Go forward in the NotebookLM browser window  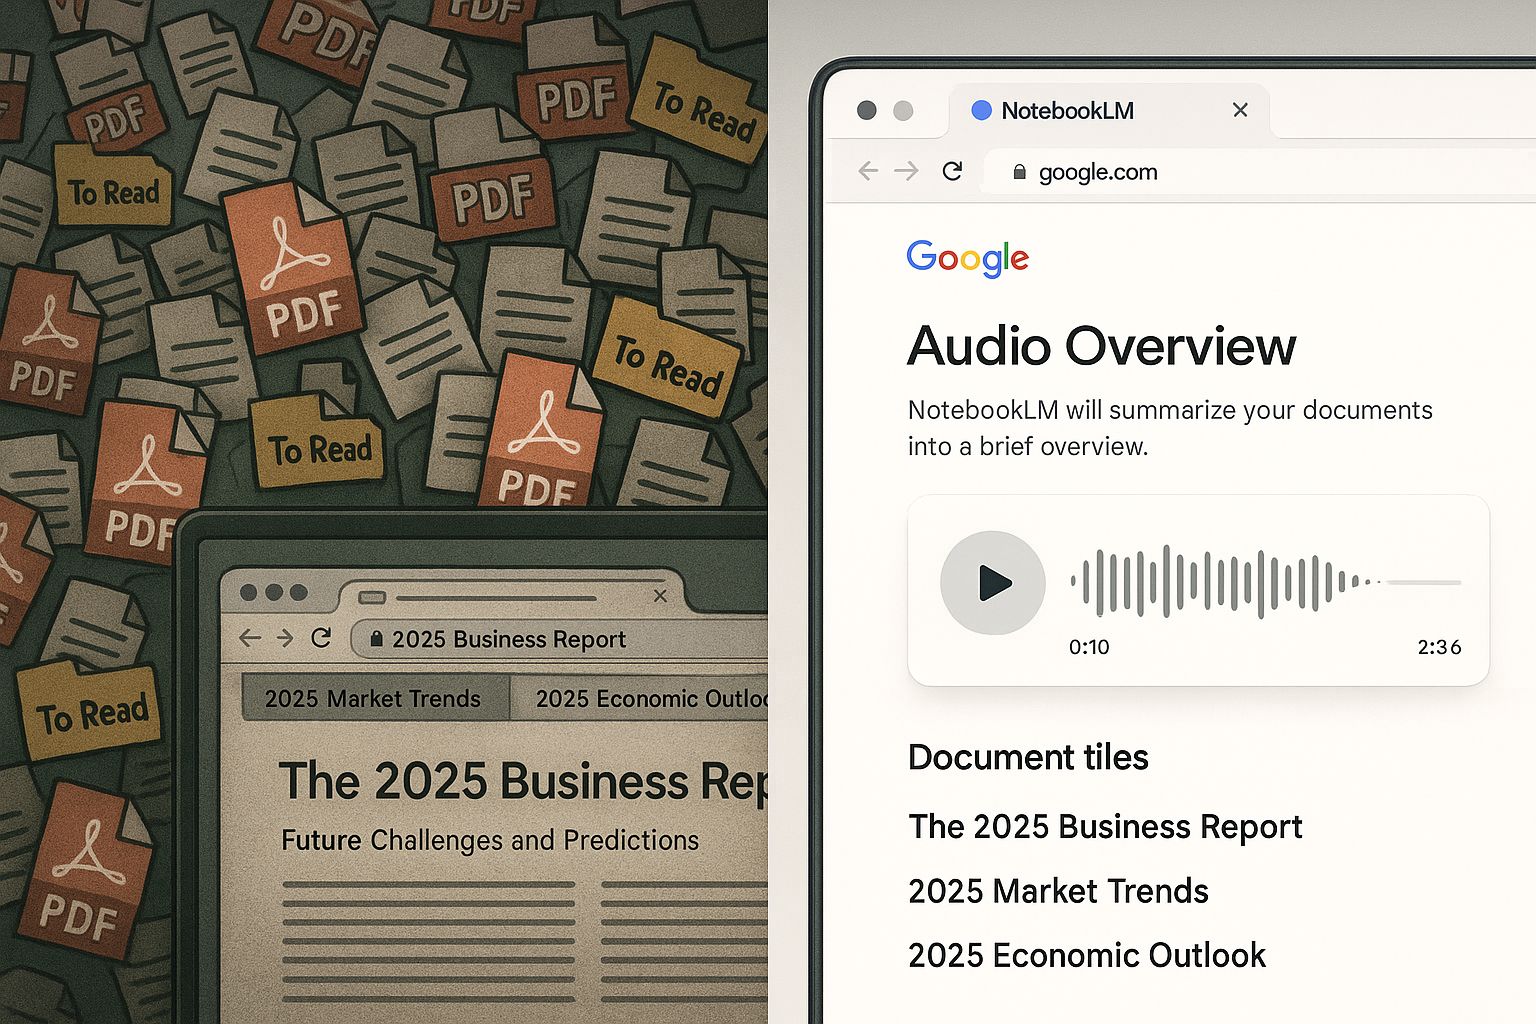(906, 171)
